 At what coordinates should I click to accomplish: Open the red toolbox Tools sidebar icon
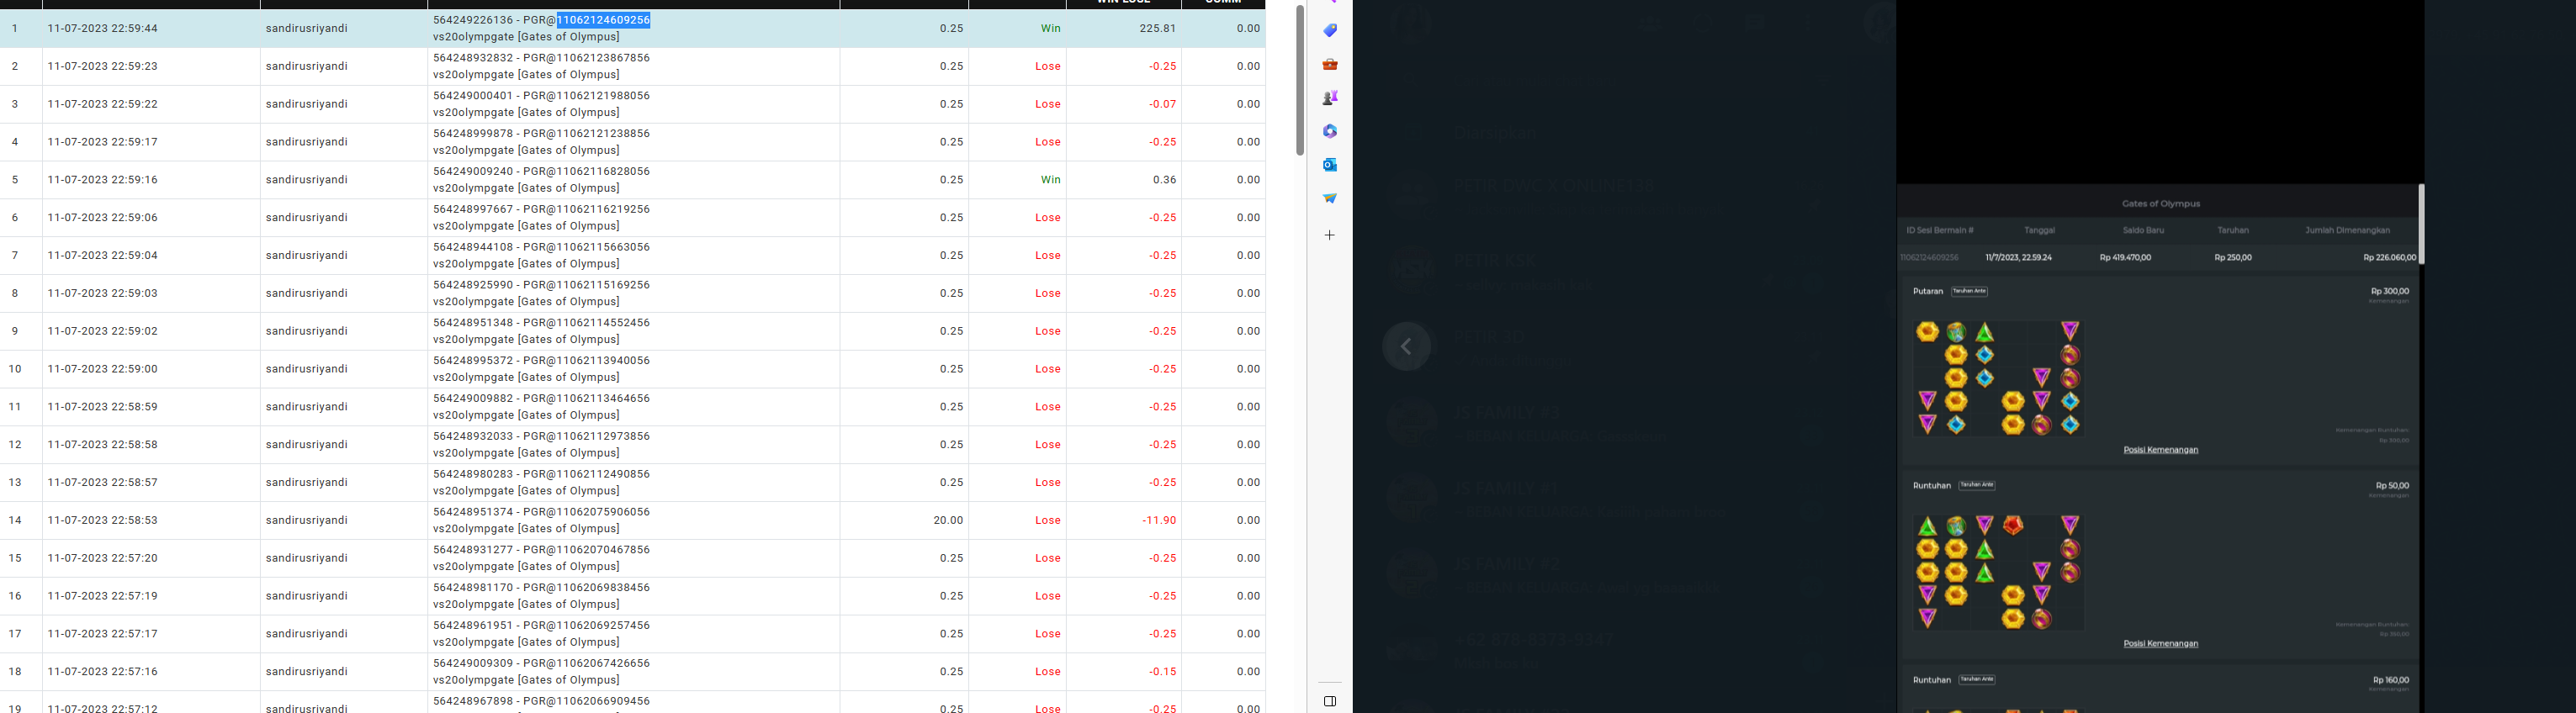(1330, 64)
